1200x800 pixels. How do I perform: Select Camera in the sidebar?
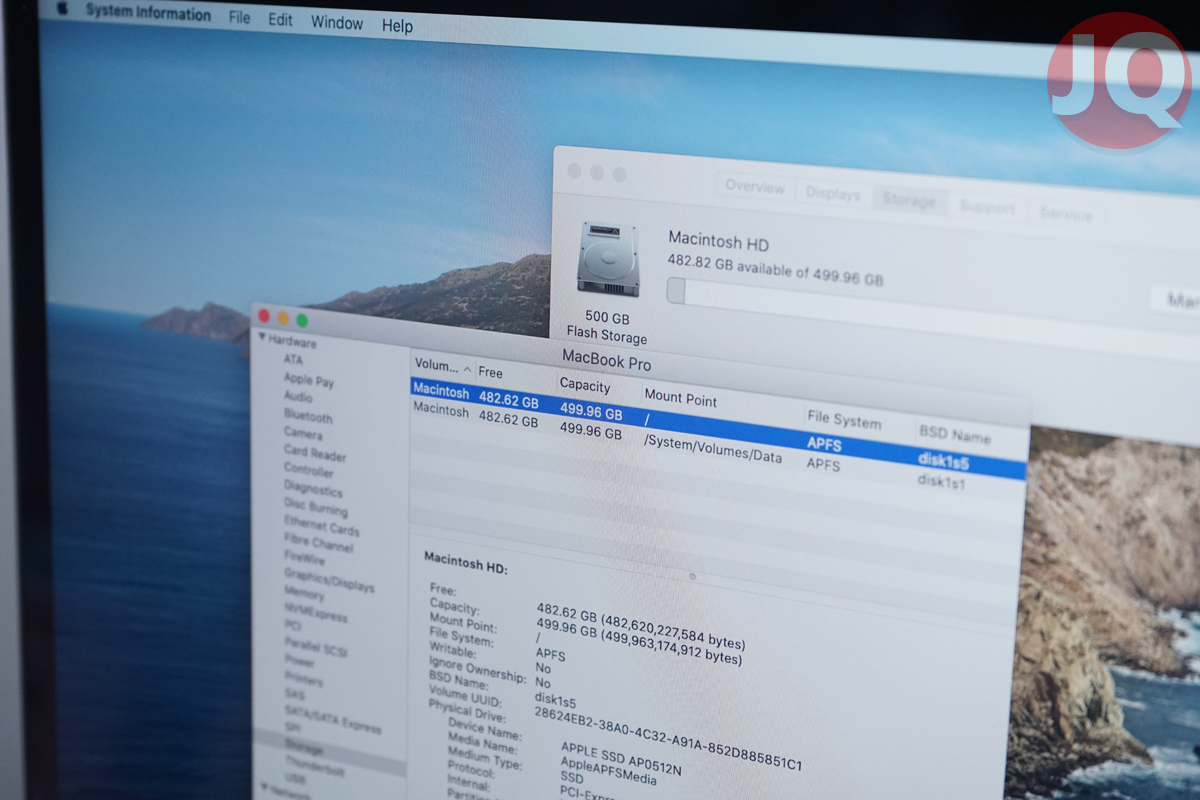click(303, 434)
